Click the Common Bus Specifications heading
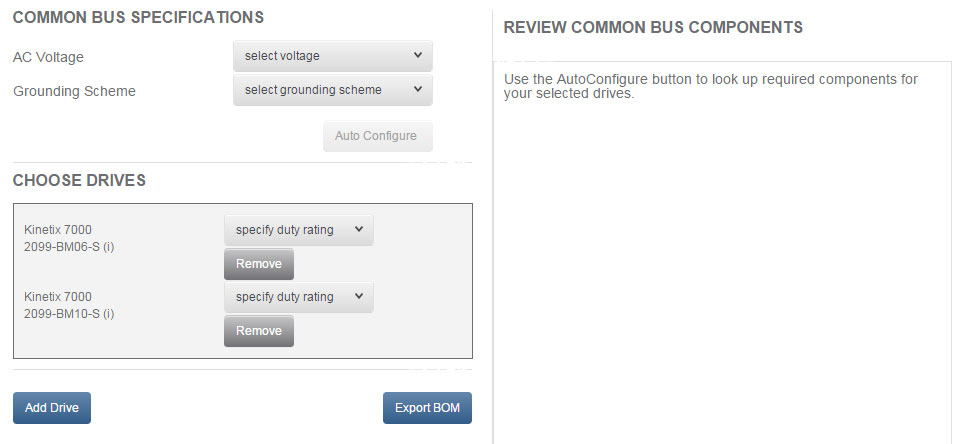The image size is (964, 444). coord(138,17)
